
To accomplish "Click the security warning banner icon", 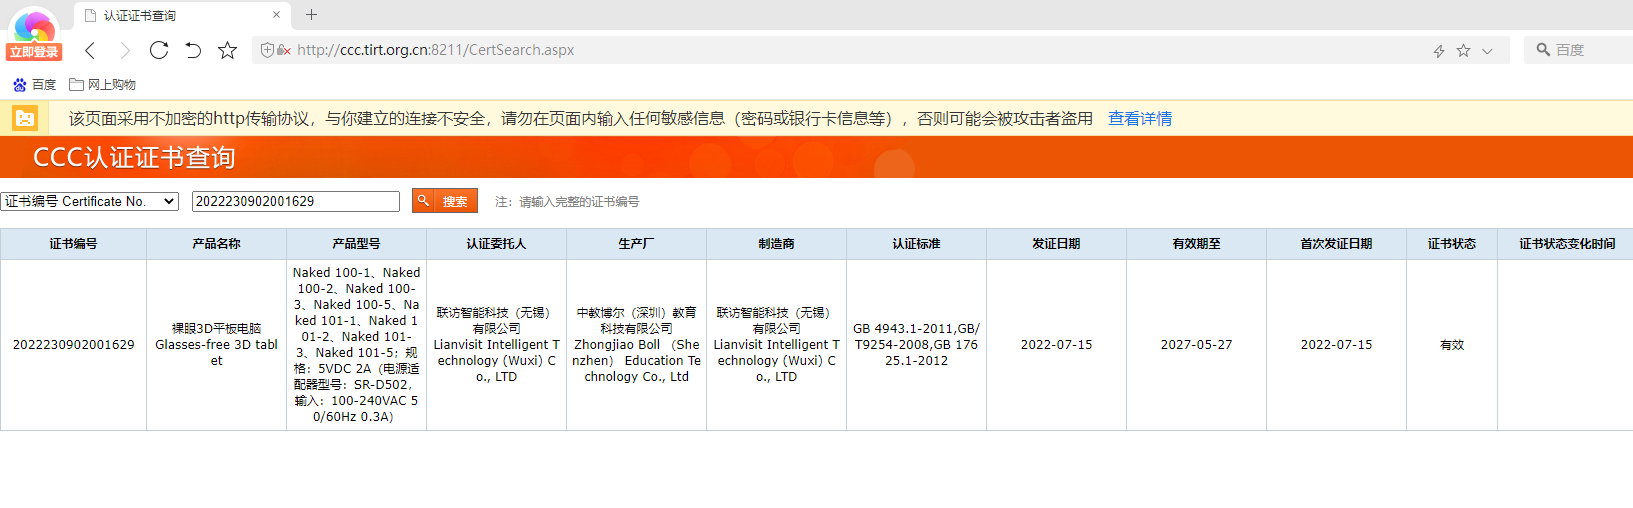I will (25, 118).
